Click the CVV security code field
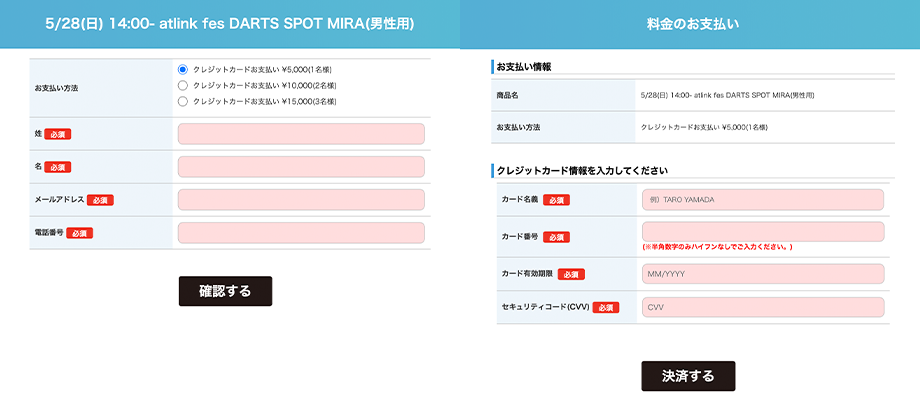 [x=763, y=307]
